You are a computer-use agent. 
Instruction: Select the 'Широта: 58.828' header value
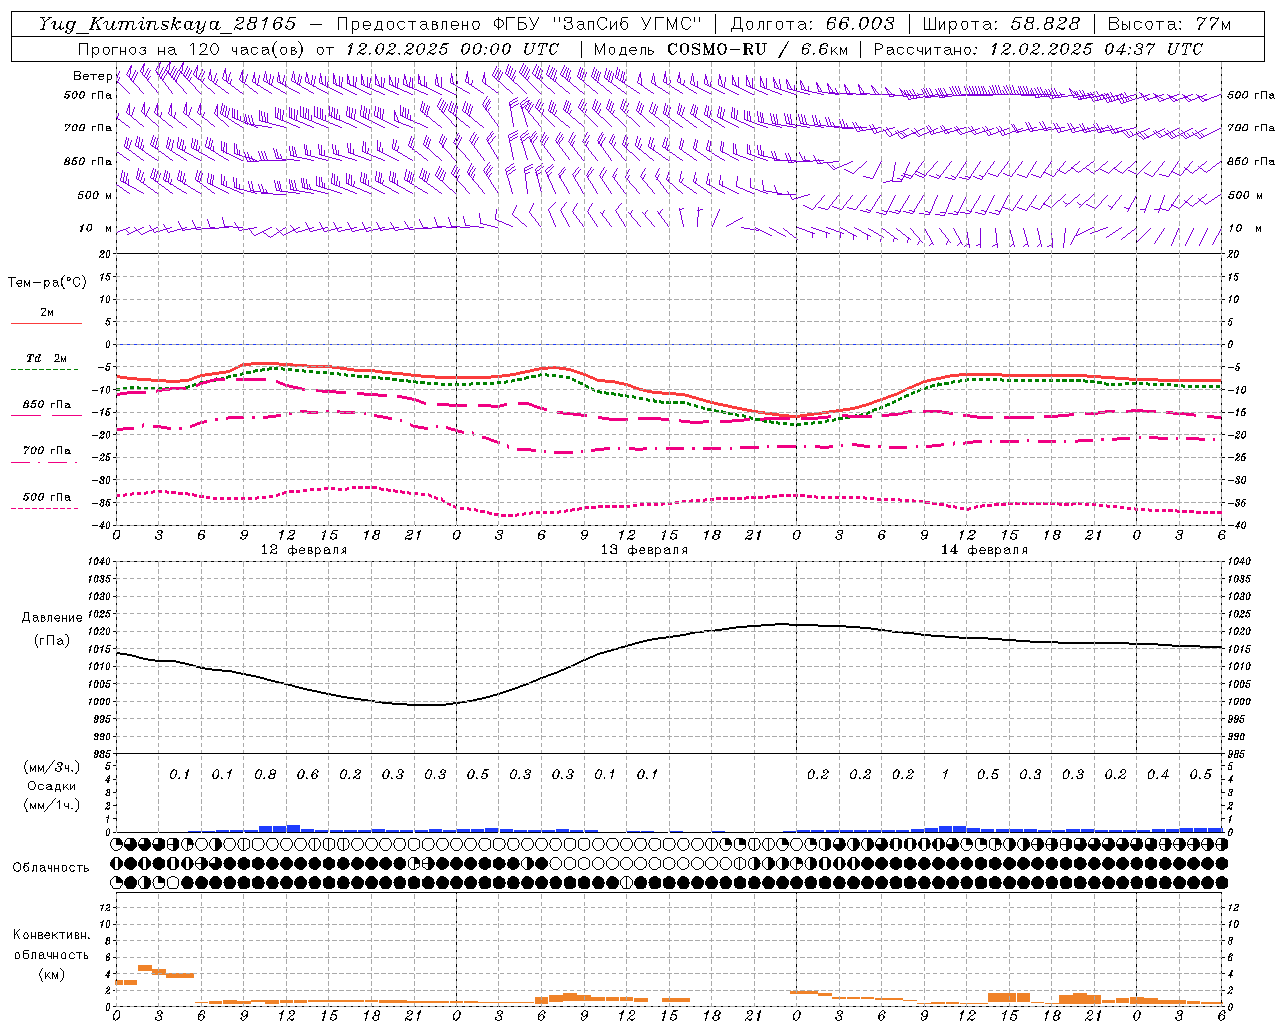pos(1001,24)
